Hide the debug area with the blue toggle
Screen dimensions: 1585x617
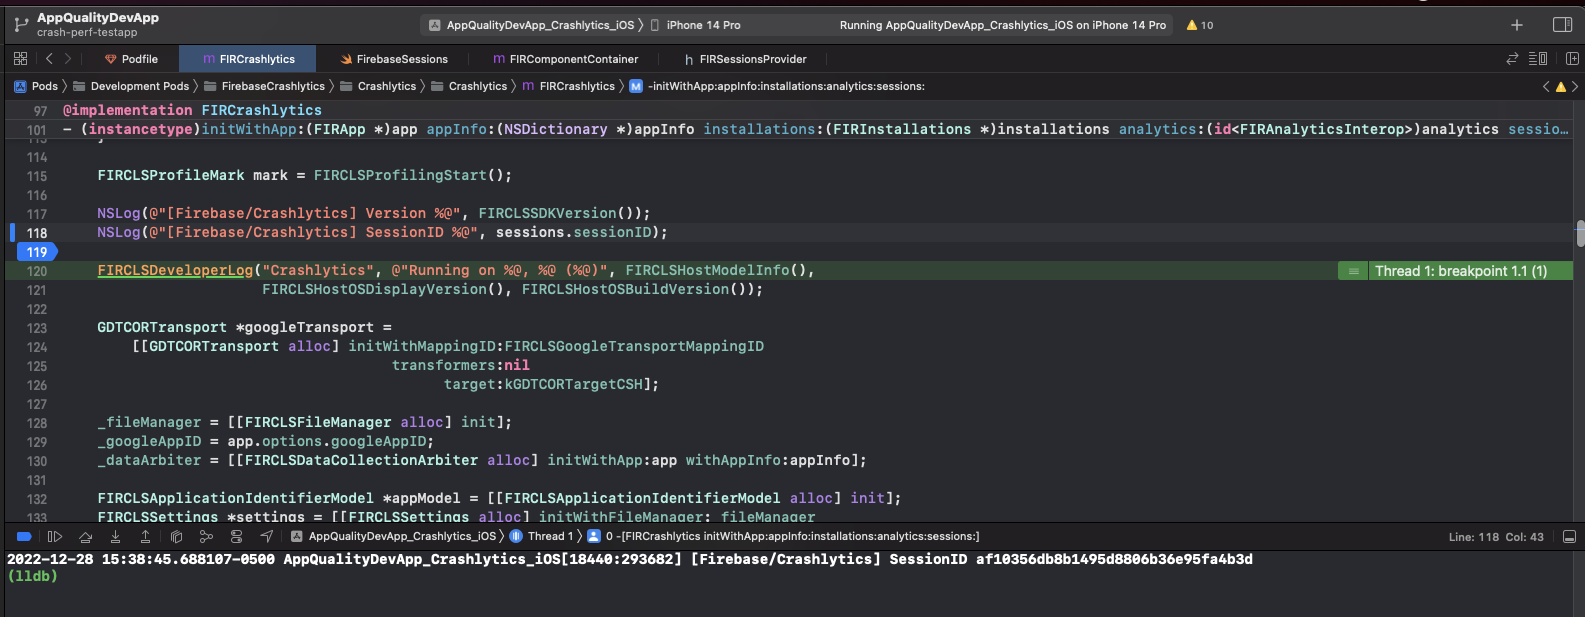click(x=24, y=537)
